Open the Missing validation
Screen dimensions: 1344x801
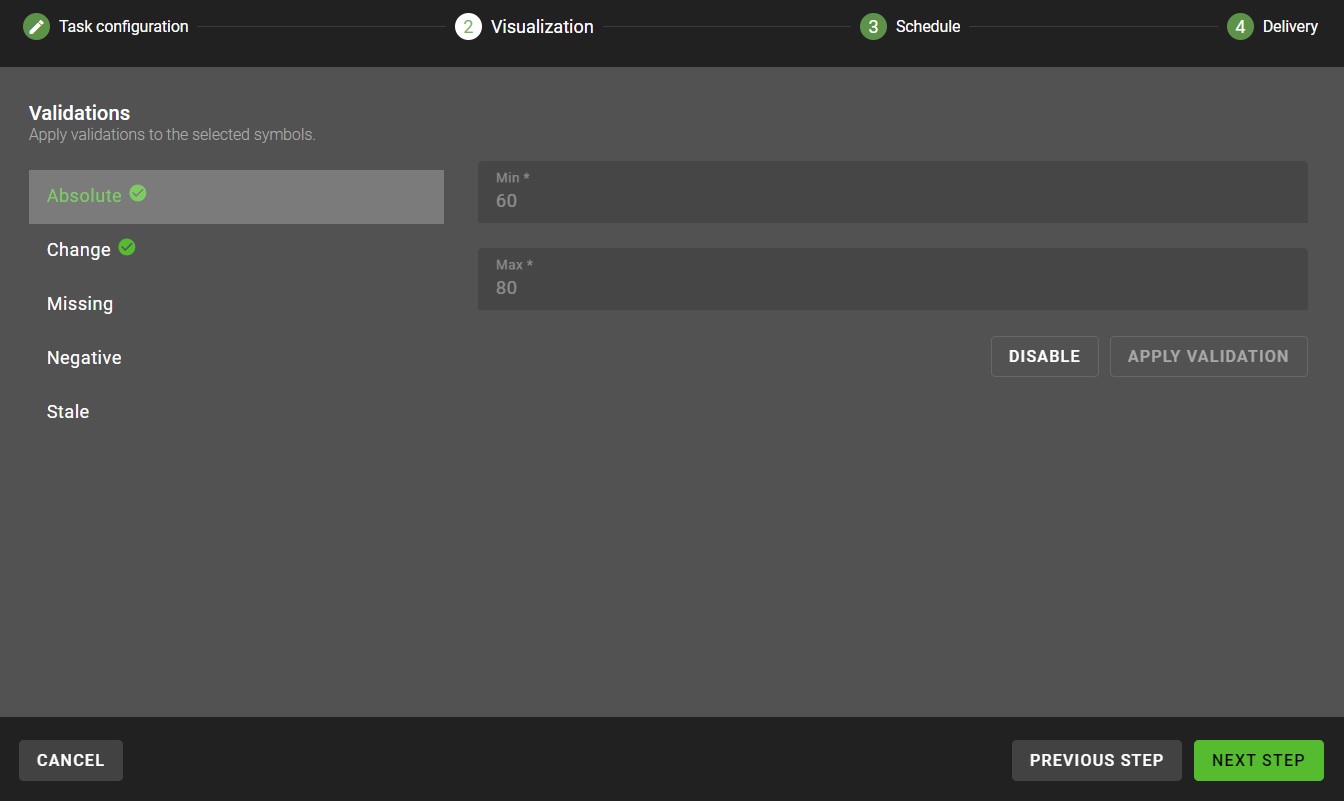[x=236, y=304]
